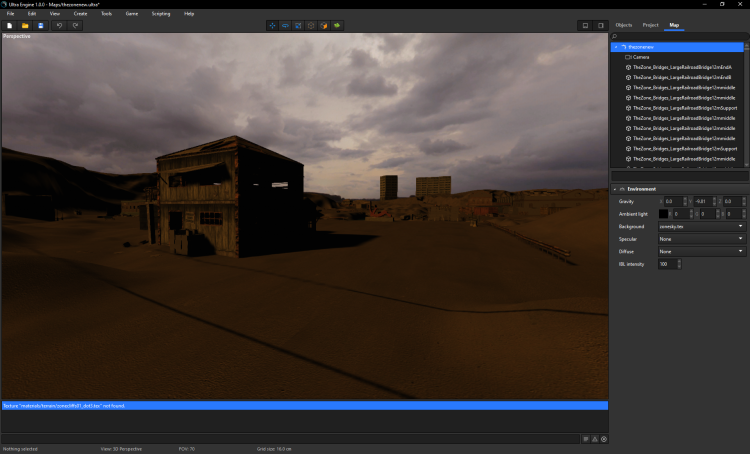Screen dimensions: 750x454
Task: Click the single viewport layout icon
Action: (x=585, y=25)
